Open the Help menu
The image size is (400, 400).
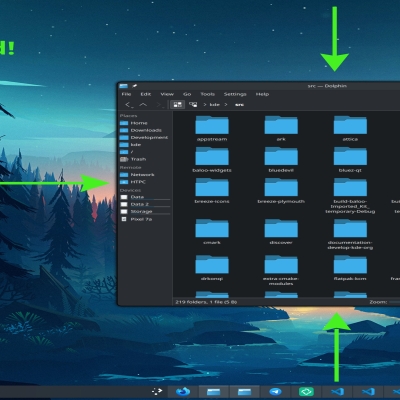coord(262,94)
